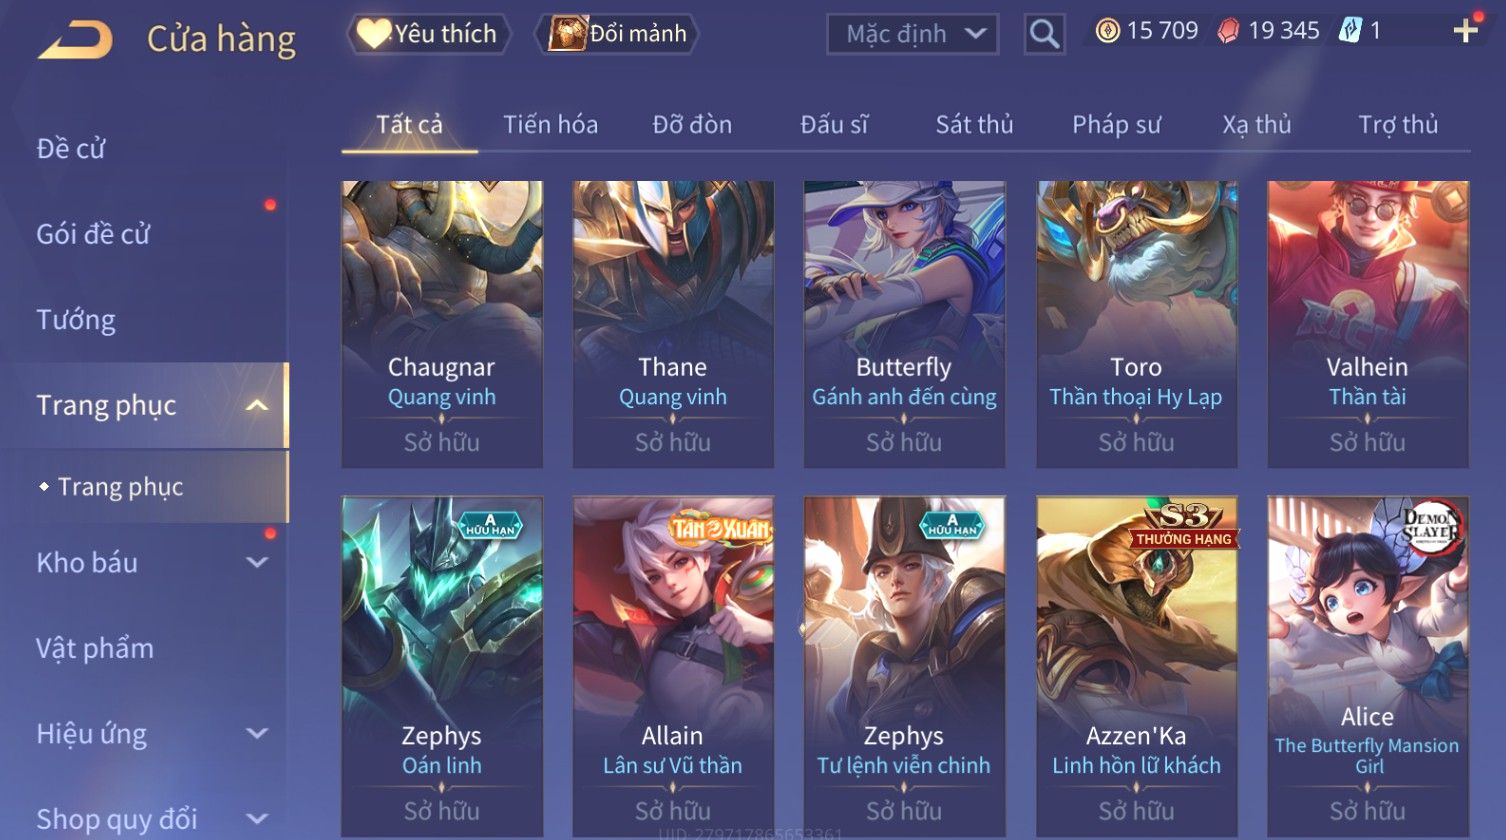
Task: Switch to the Pháp sư tab
Action: (x=1116, y=125)
